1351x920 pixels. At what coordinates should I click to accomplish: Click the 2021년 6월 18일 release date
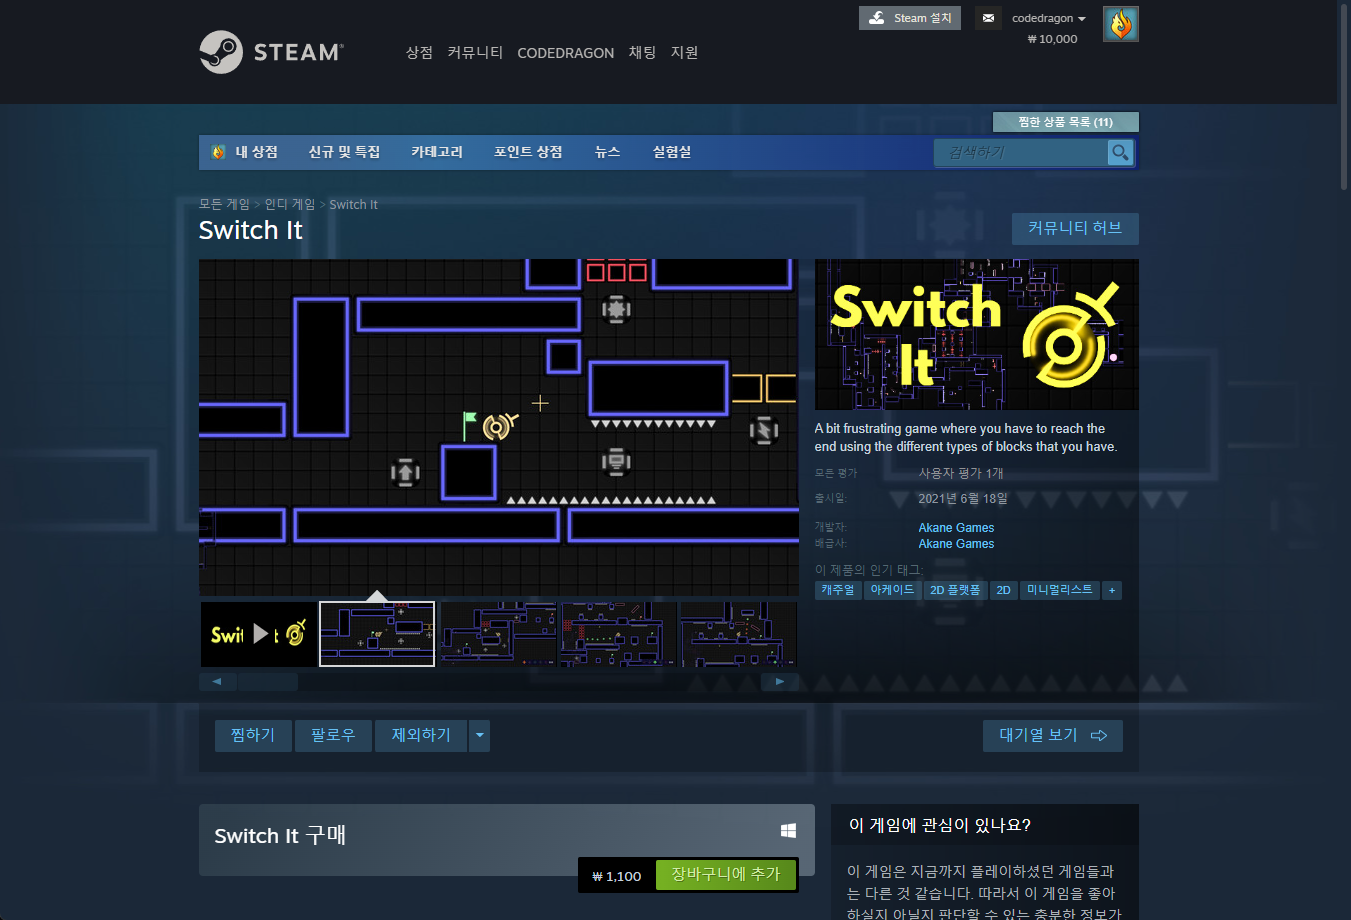[963, 498]
